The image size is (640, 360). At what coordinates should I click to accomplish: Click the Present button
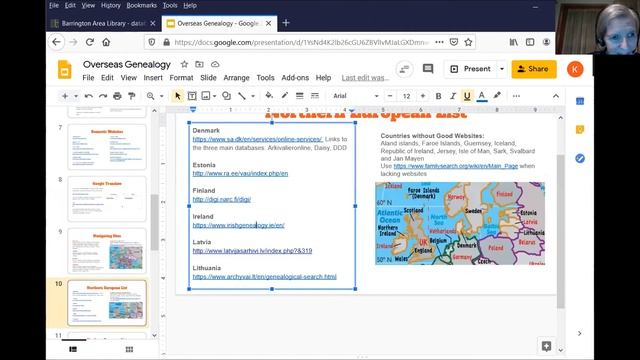[x=471, y=69]
